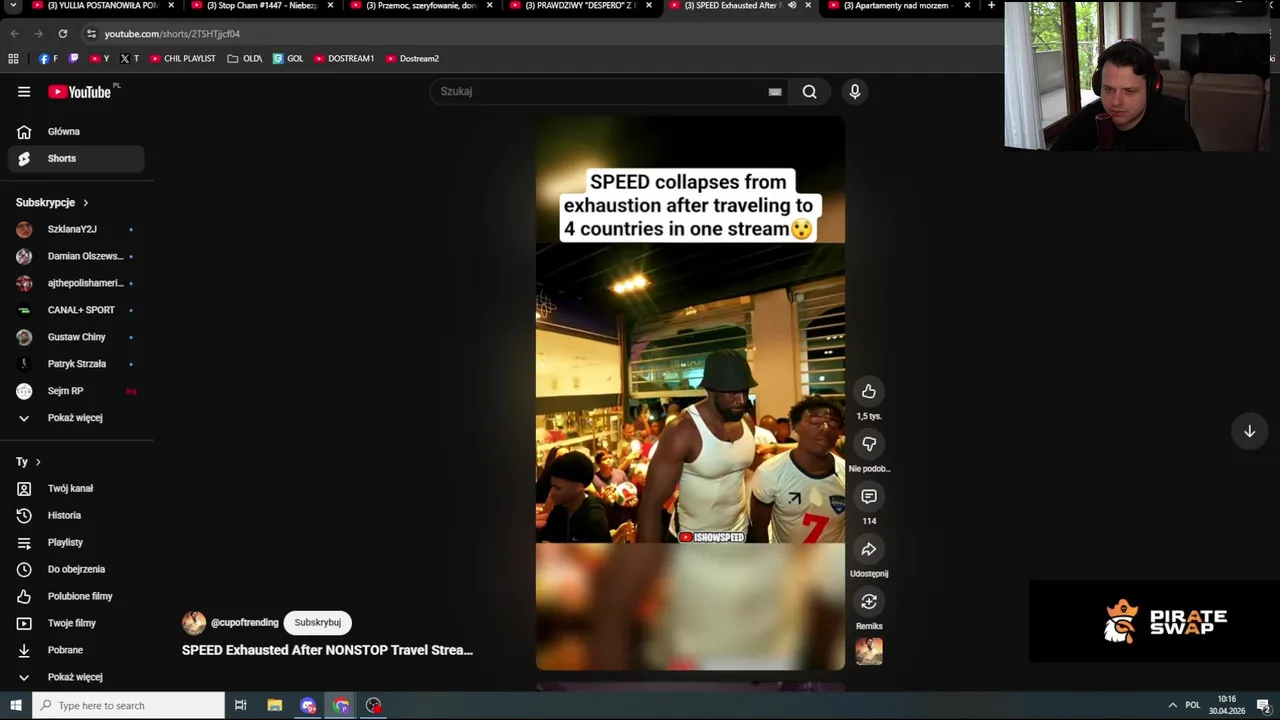Like the Short with thumbs up
Image resolution: width=1280 pixels, height=720 pixels.
(869, 391)
